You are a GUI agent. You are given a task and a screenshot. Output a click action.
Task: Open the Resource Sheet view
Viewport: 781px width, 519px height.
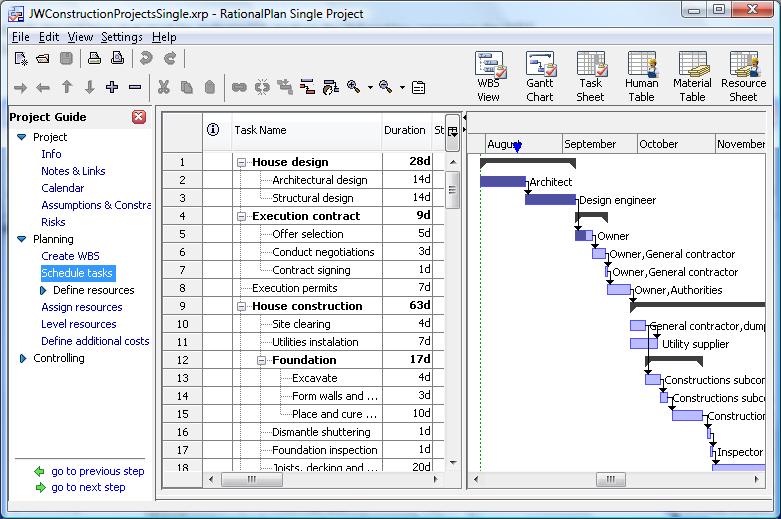tap(743, 76)
